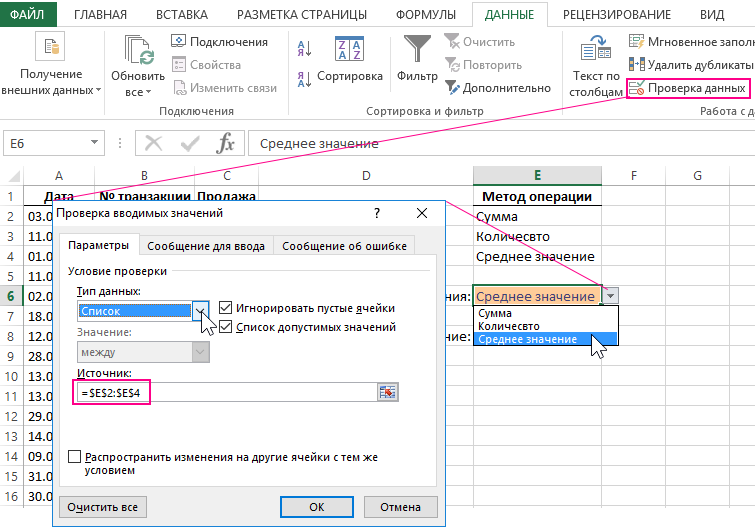Screen dimensions: 755x527
Task: Open Advanced filter options
Action: pyautogui.click(x=498, y=88)
